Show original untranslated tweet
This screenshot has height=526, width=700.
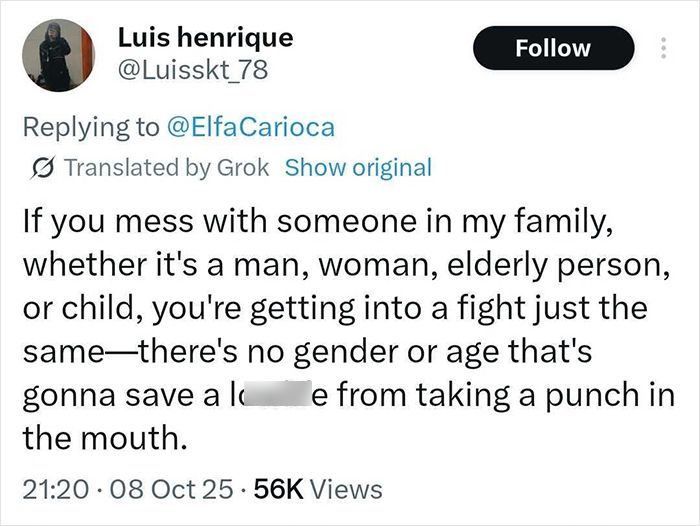tap(358, 167)
